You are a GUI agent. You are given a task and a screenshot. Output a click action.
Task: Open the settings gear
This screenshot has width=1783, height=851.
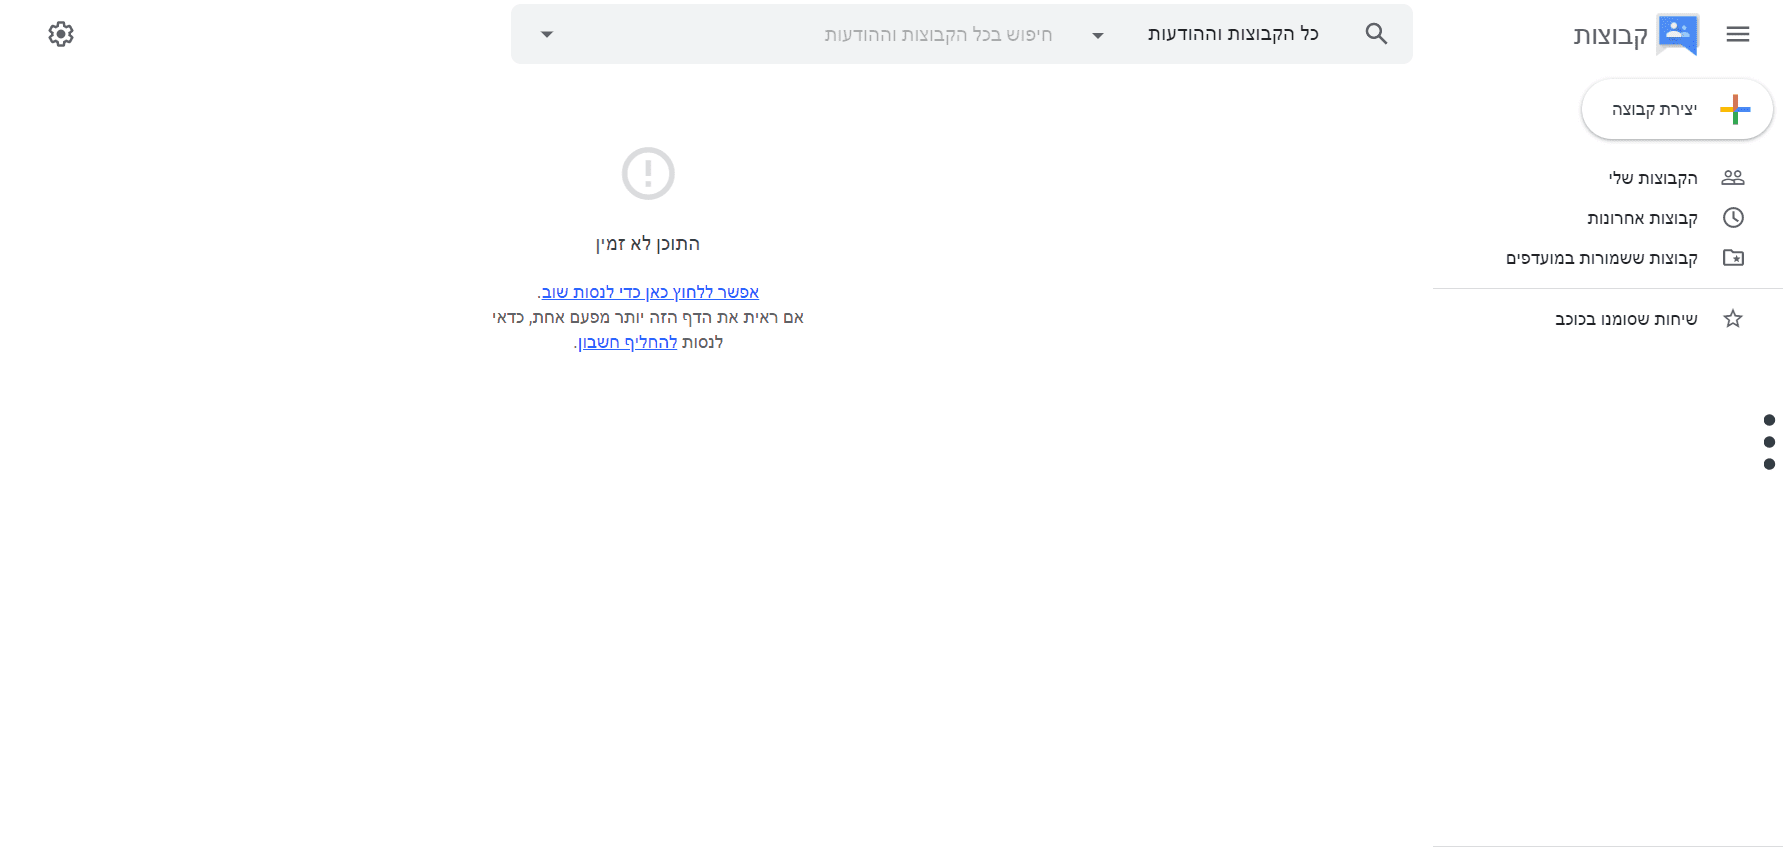point(61,34)
